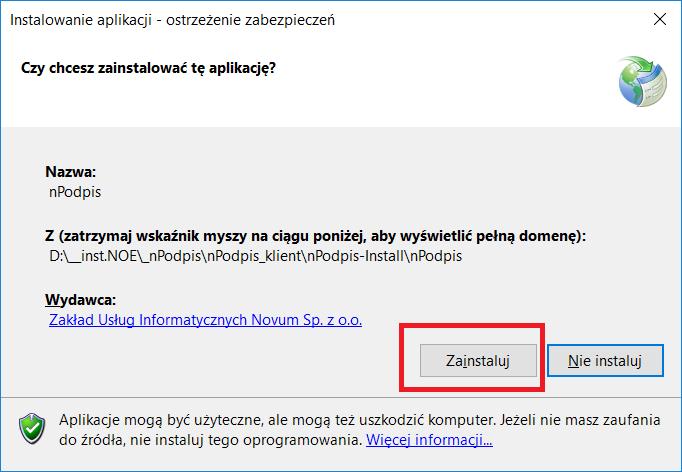Select the application name nPodpis text
The width and height of the screenshot is (682, 472).
point(75,192)
